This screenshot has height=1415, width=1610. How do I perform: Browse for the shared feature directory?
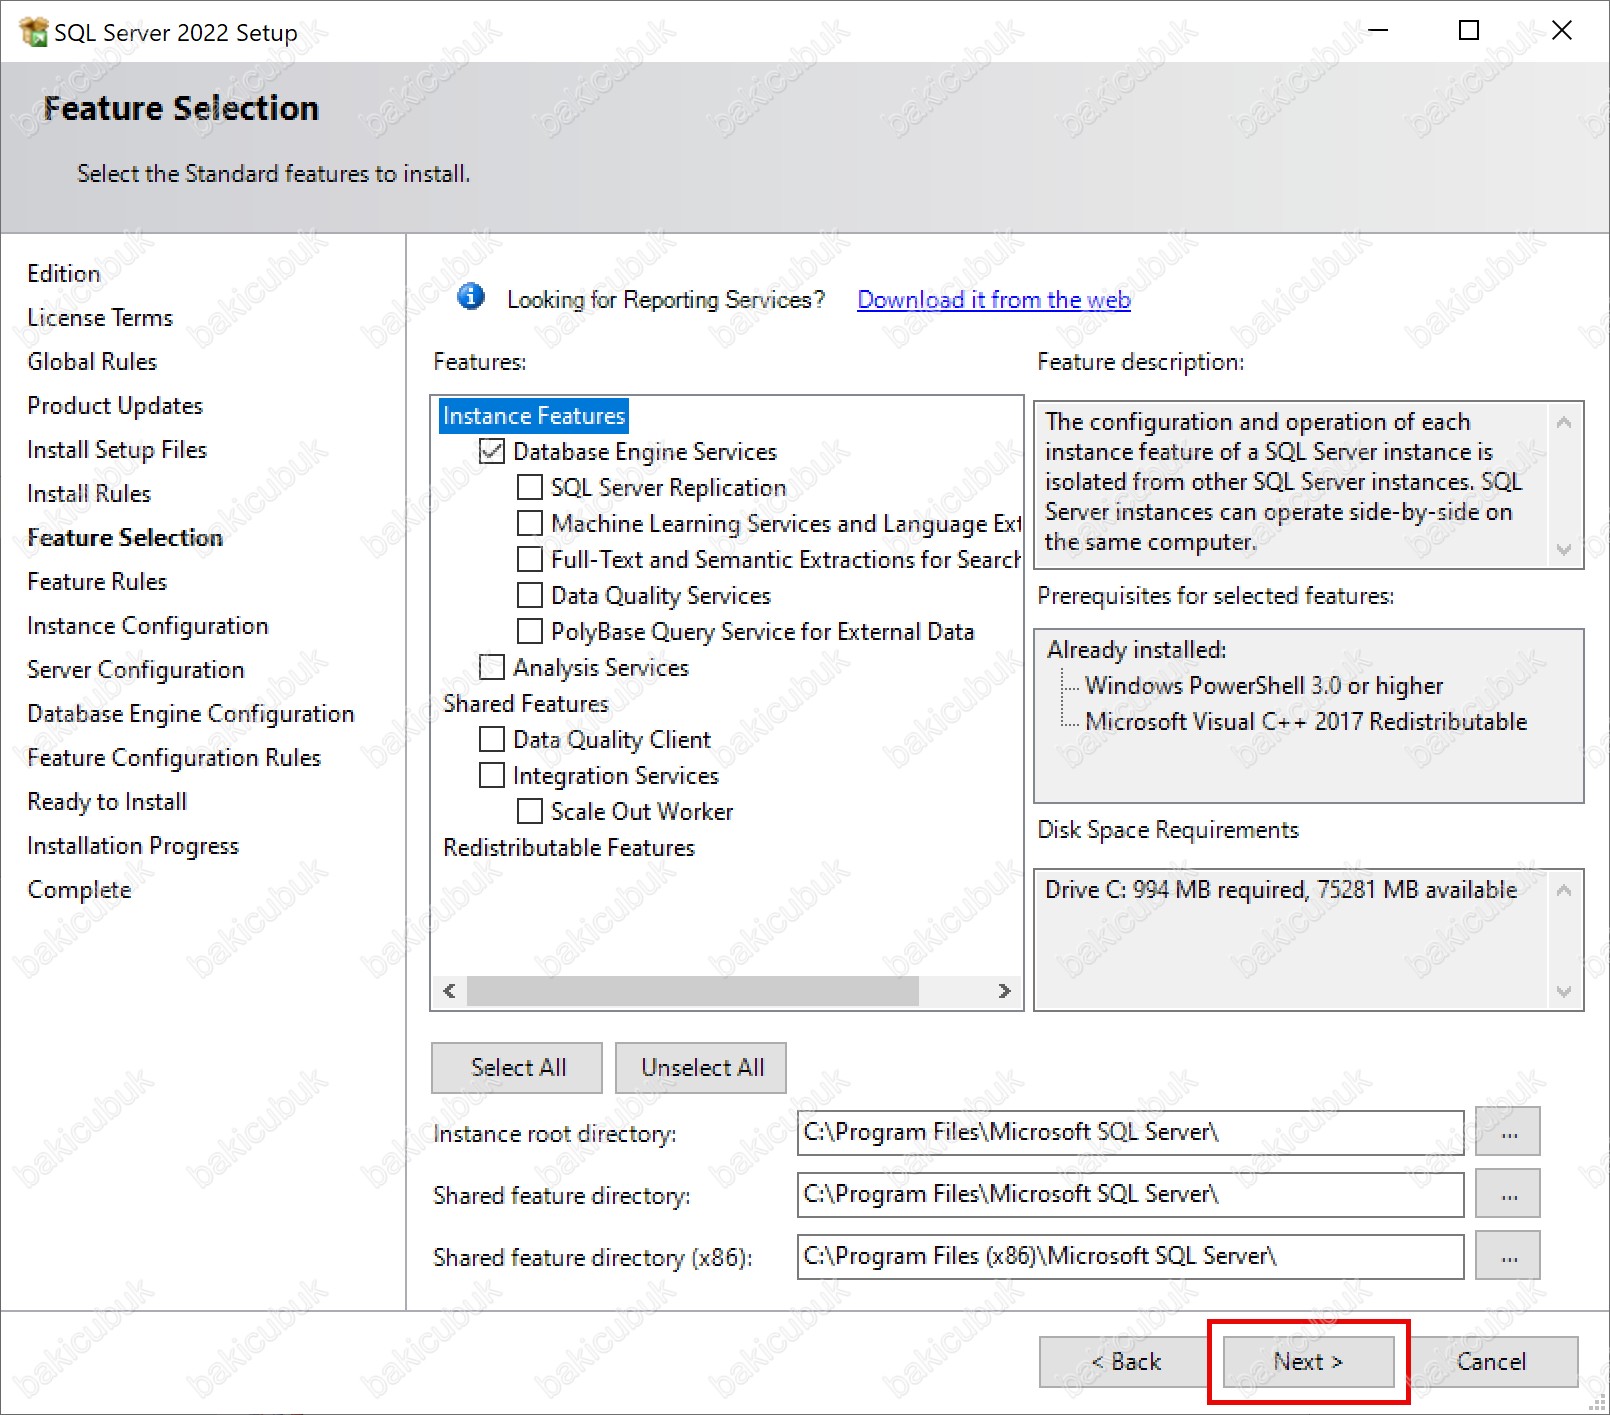click(1508, 1194)
